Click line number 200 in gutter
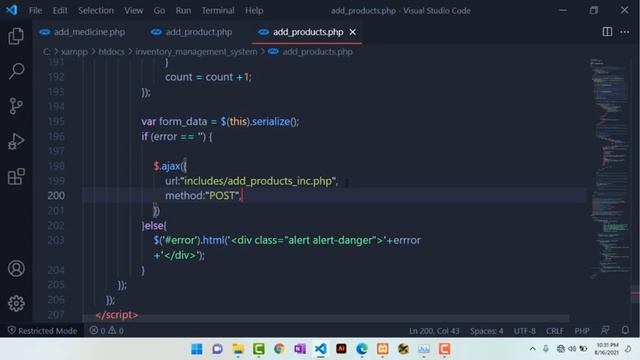The width and height of the screenshot is (640, 360). [x=56, y=196]
